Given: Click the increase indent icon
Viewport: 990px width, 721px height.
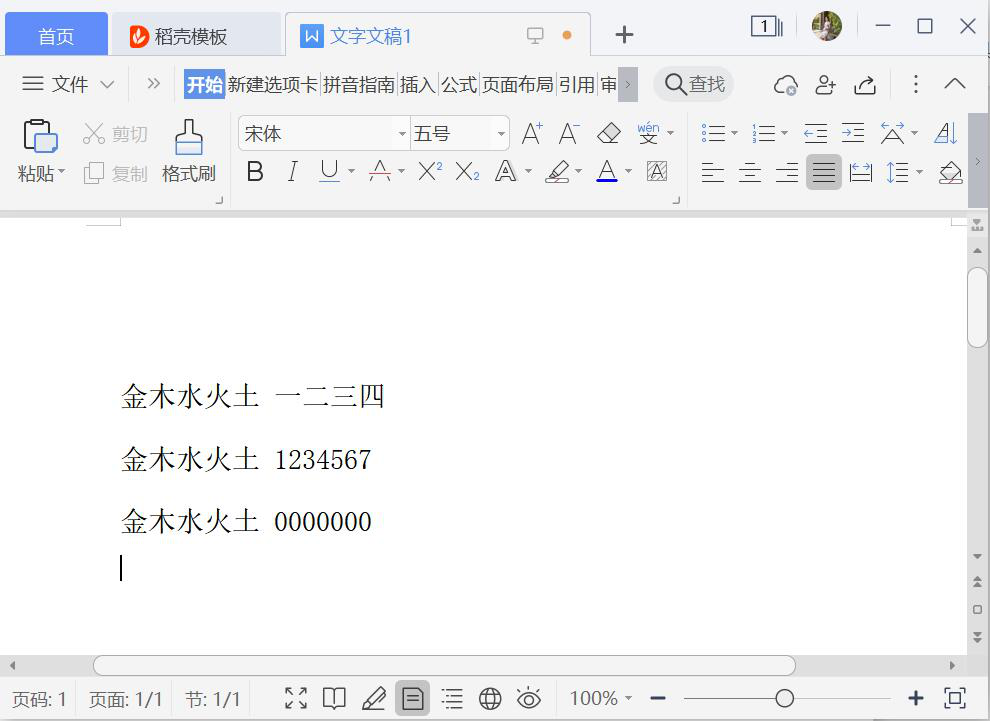Looking at the screenshot, I should pos(852,133).
